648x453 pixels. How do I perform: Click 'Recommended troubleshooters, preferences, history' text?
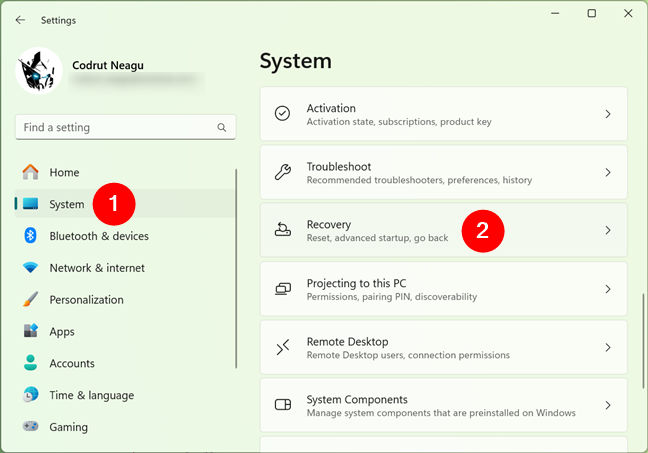(x=419, y=180)
